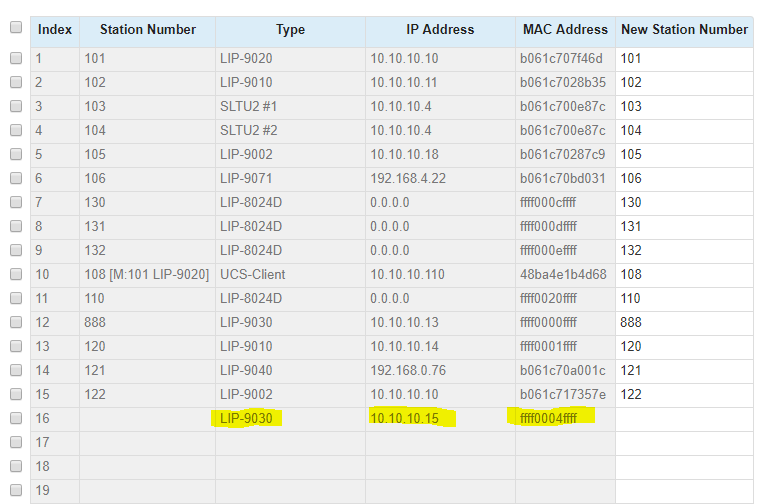This screenshot has width=769, height=504.
Task: Click empty New Station Number field in row 16
Action: [x=684, y=419]
